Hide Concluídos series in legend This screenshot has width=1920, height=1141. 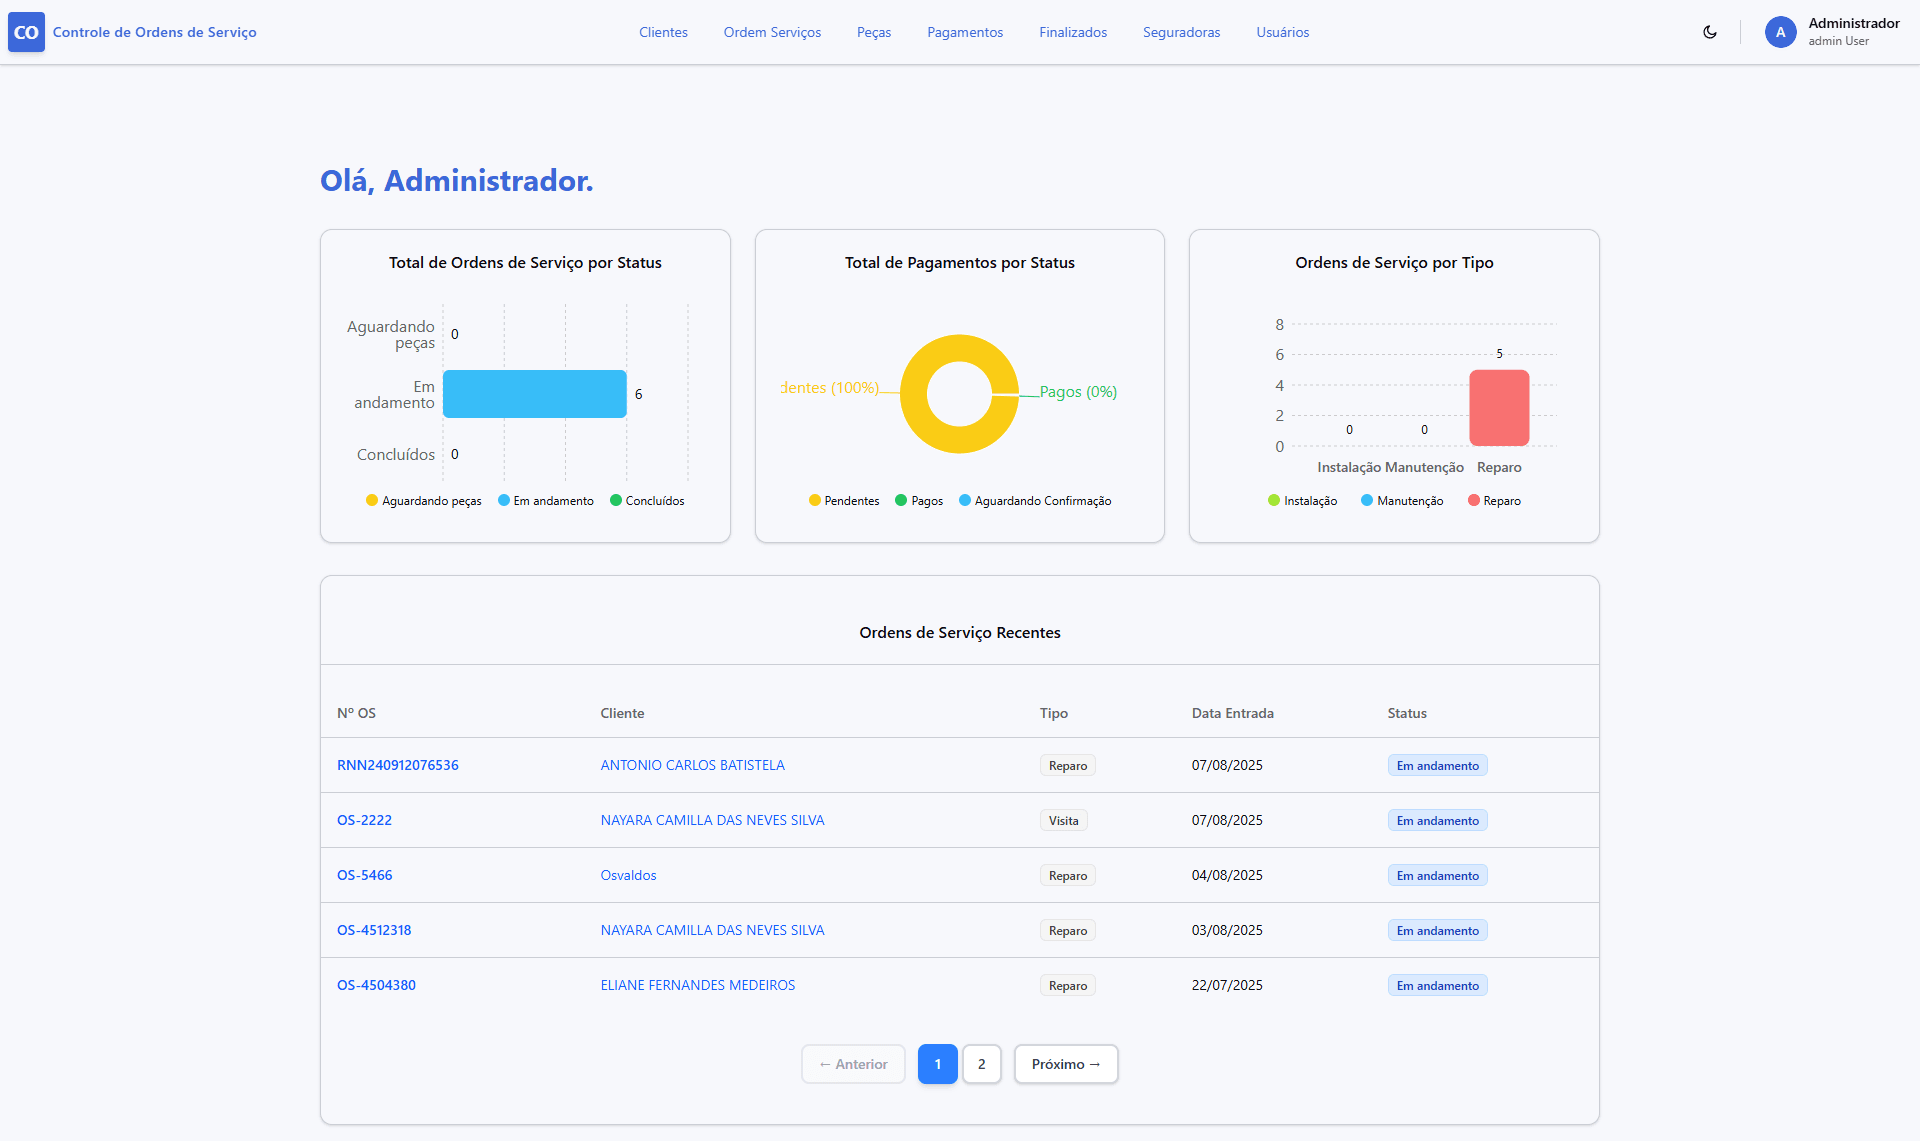point(647,501)
